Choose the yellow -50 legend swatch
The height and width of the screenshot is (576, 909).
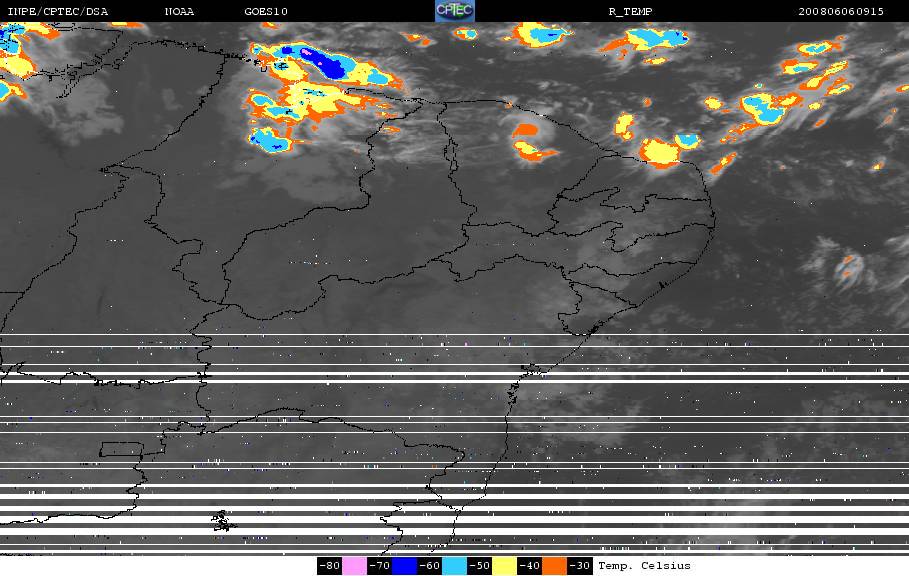click(504, 566)
